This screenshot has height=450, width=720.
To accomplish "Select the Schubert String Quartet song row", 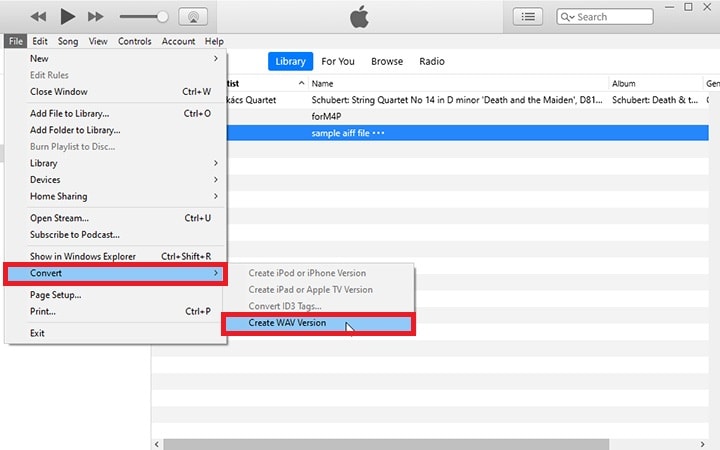I will [468, 100].
